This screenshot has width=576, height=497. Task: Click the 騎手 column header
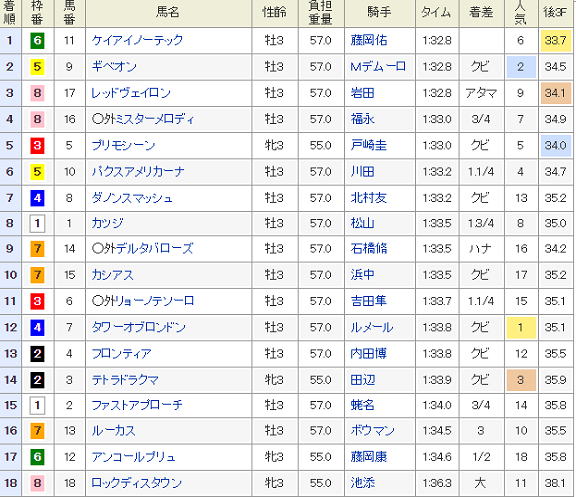pos(379,12)
